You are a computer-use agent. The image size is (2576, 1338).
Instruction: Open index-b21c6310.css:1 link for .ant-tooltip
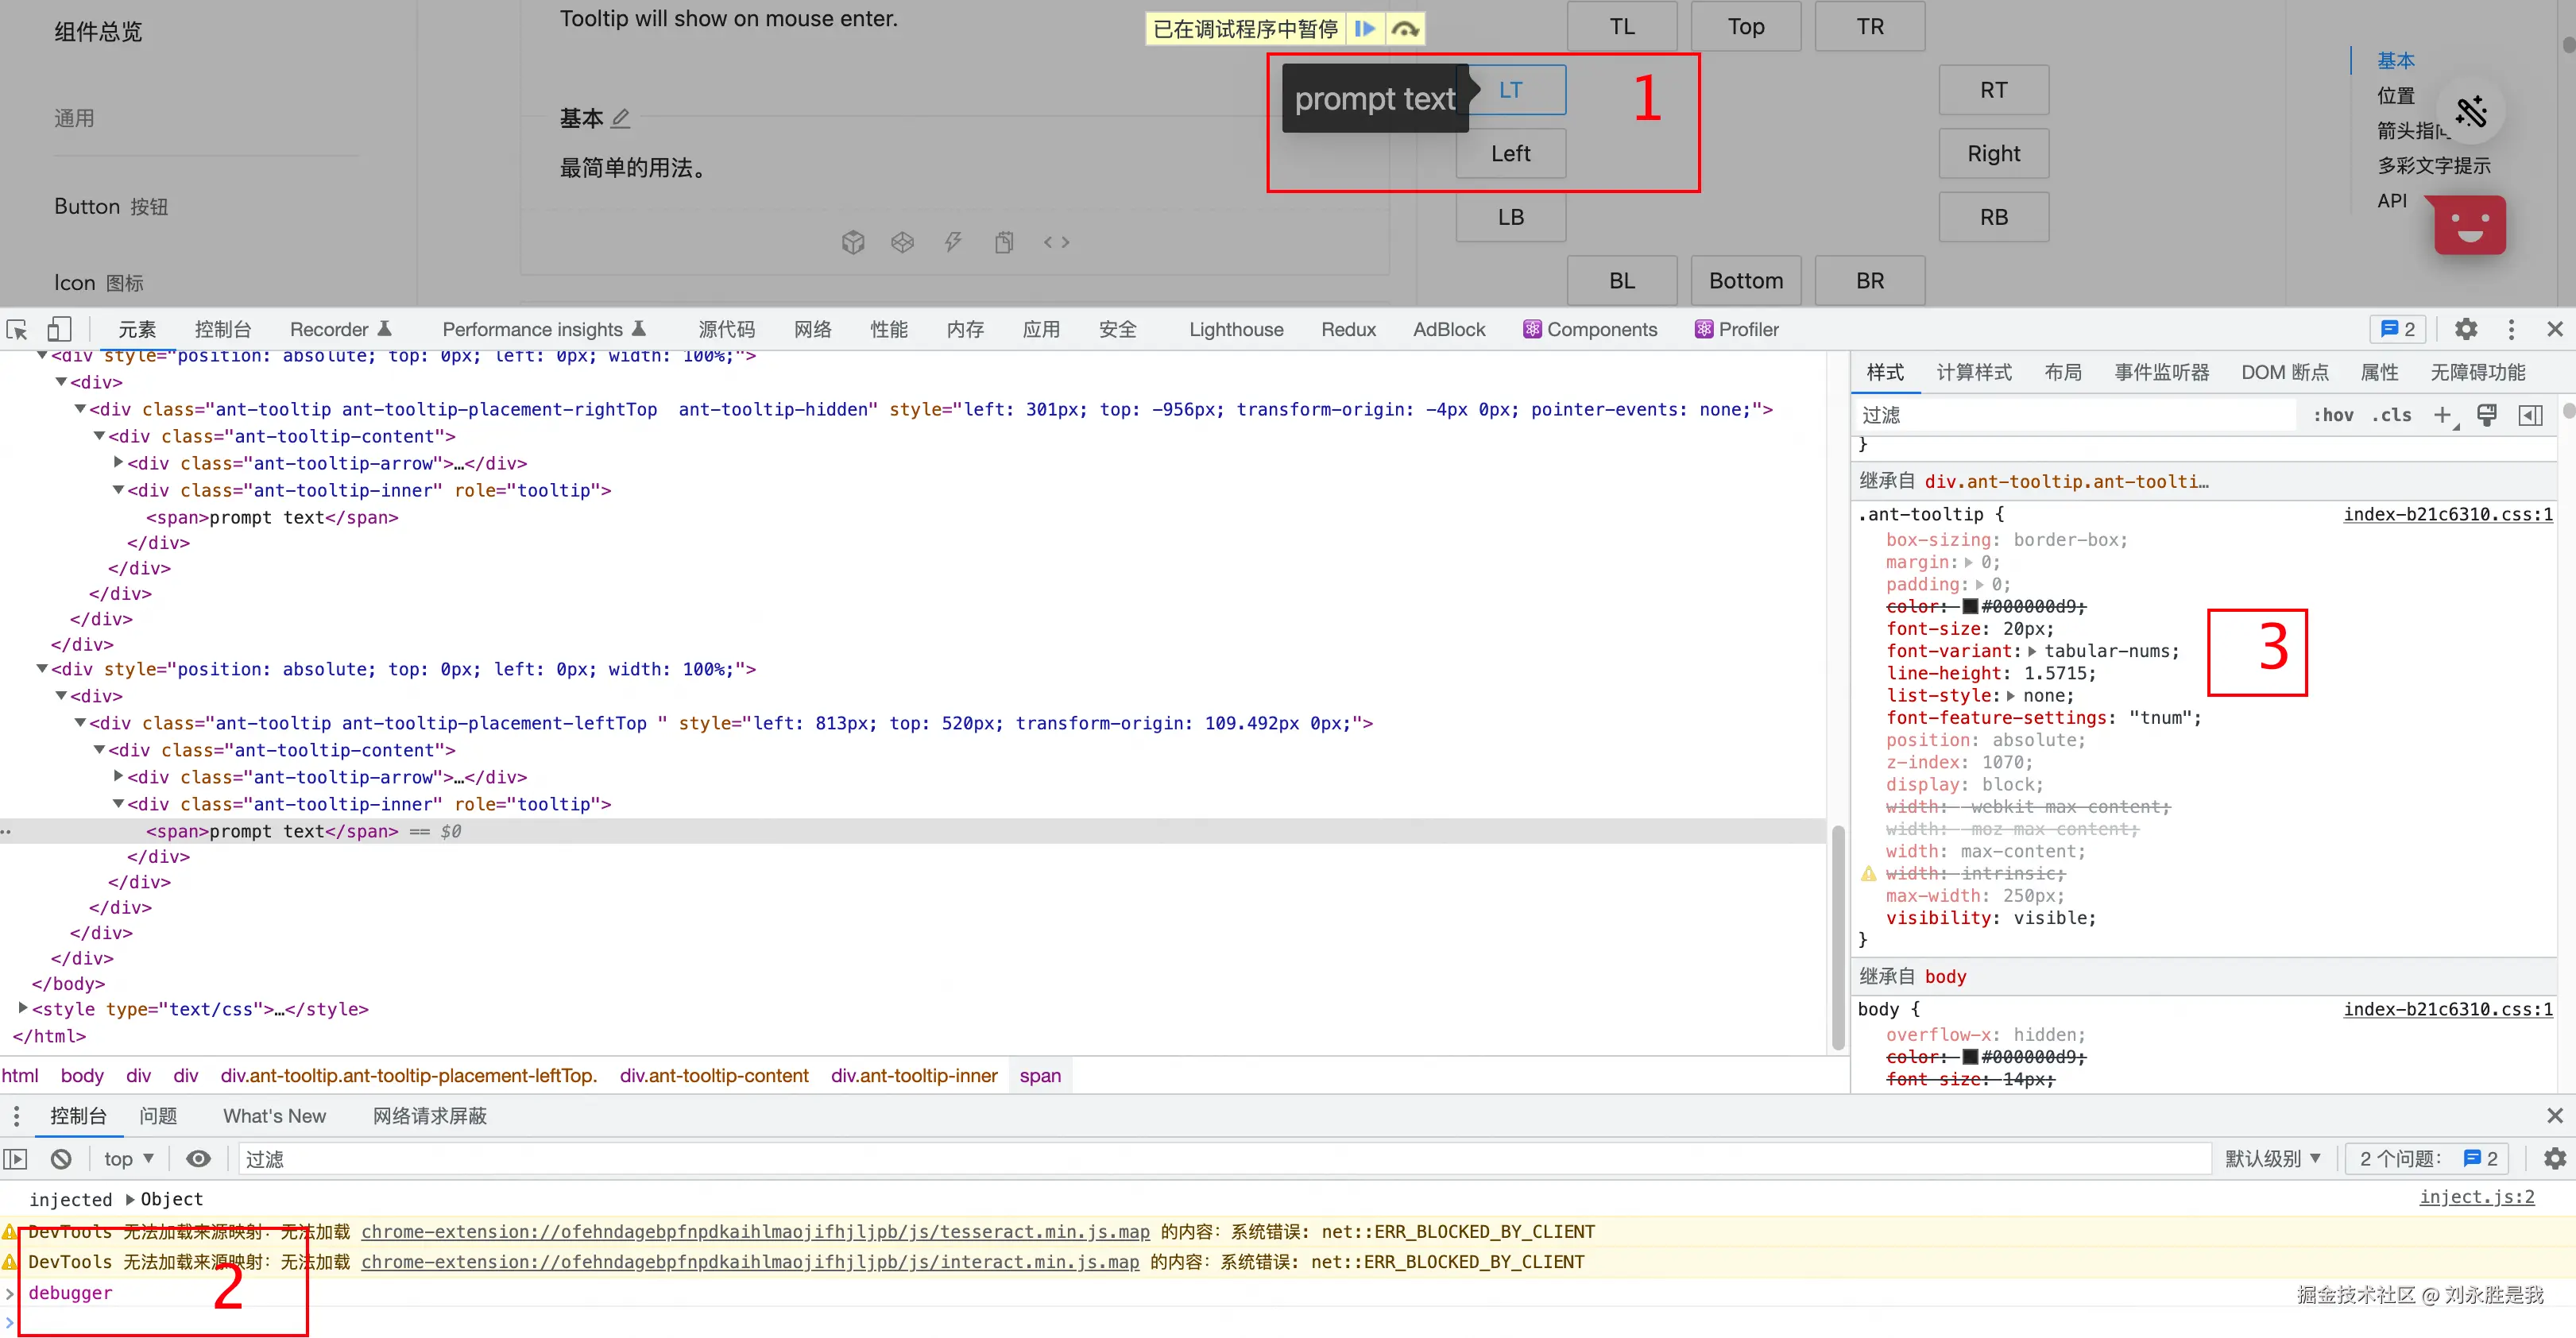pyautogui.click(x=2448, y=514)
